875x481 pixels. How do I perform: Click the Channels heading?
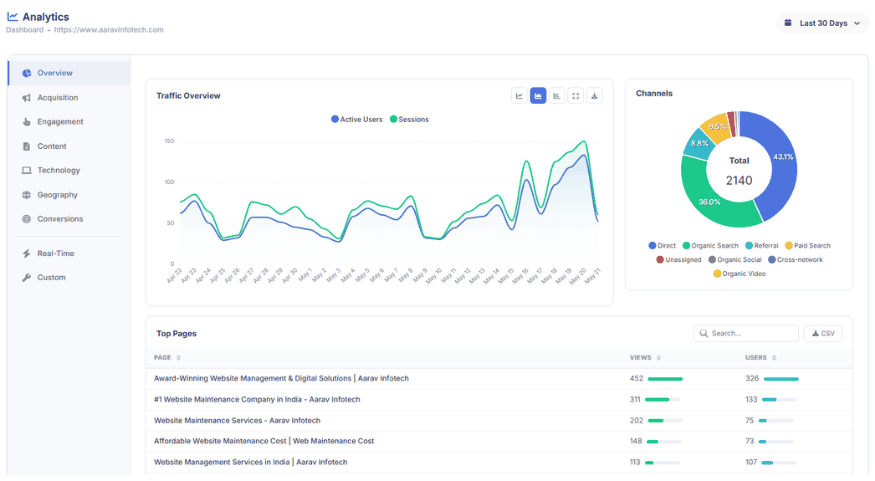coord(654,93)
